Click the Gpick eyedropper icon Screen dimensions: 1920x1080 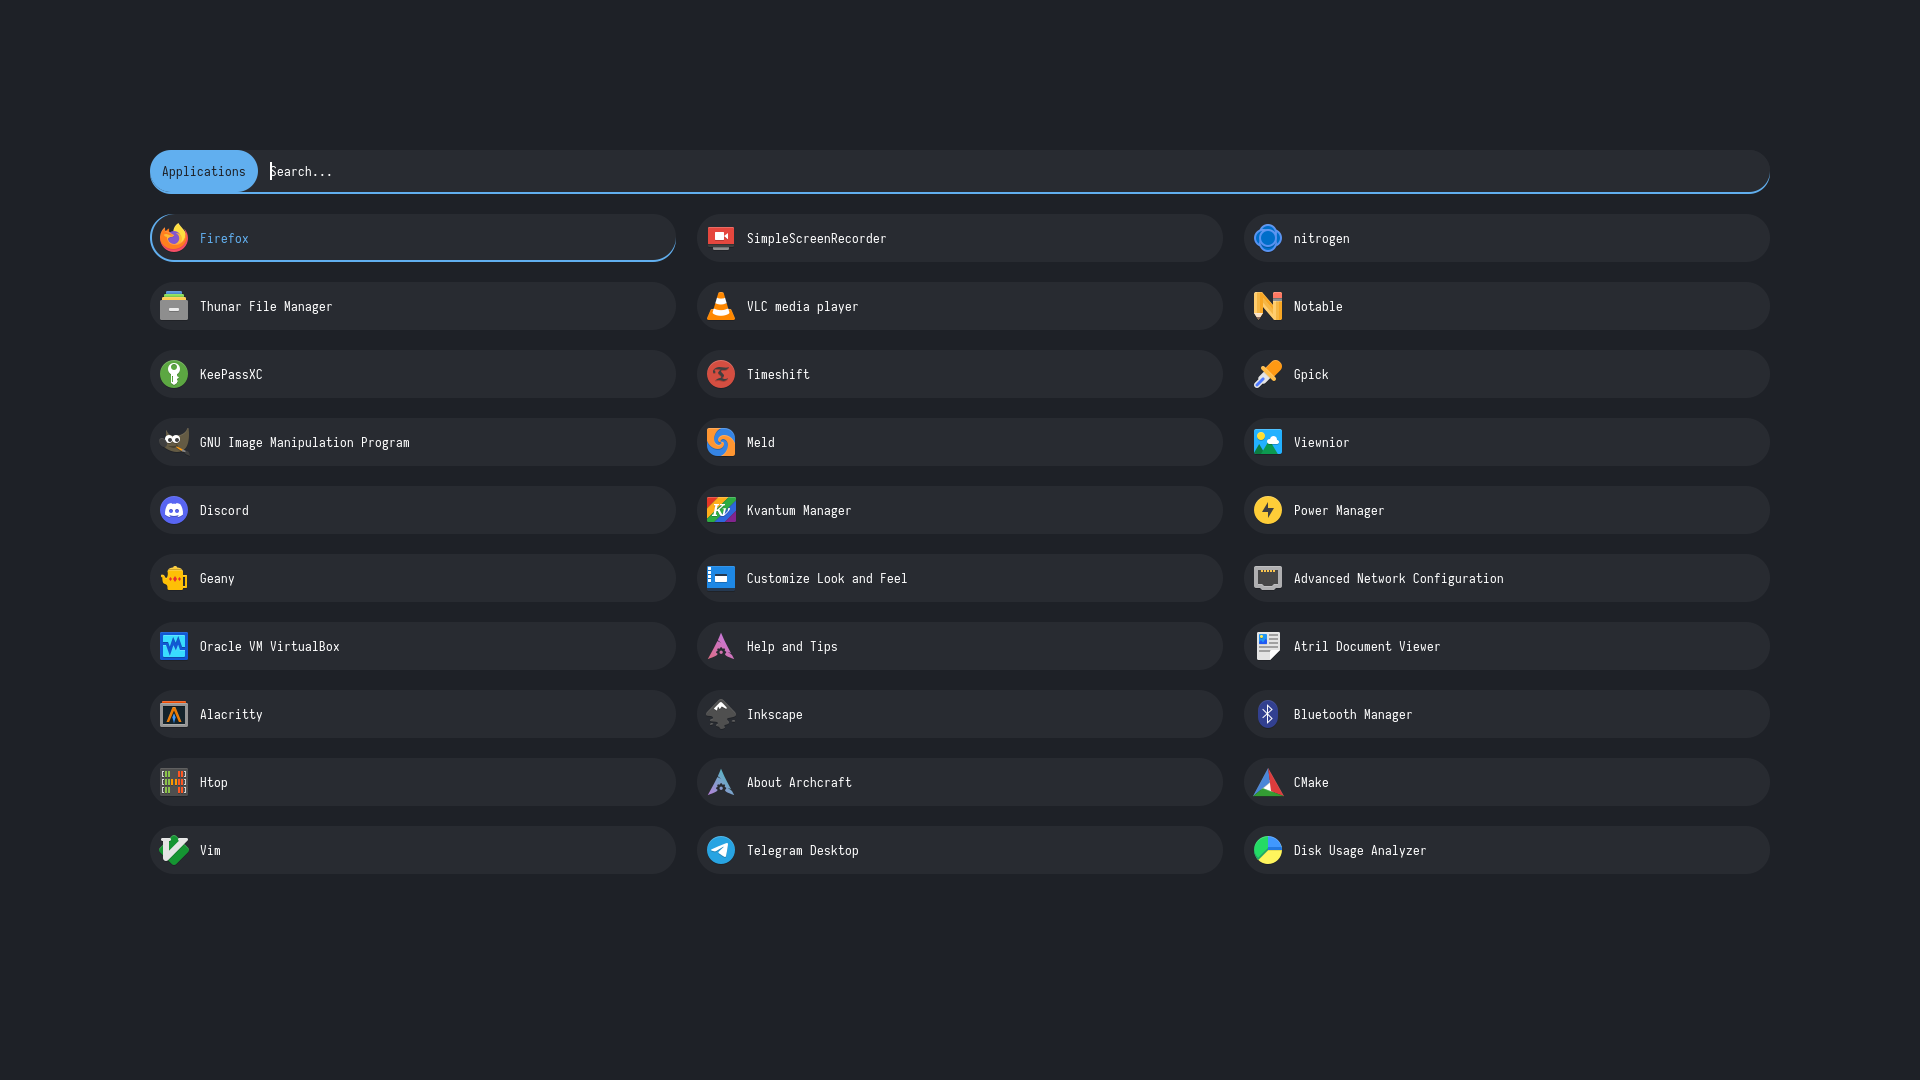1267,374
